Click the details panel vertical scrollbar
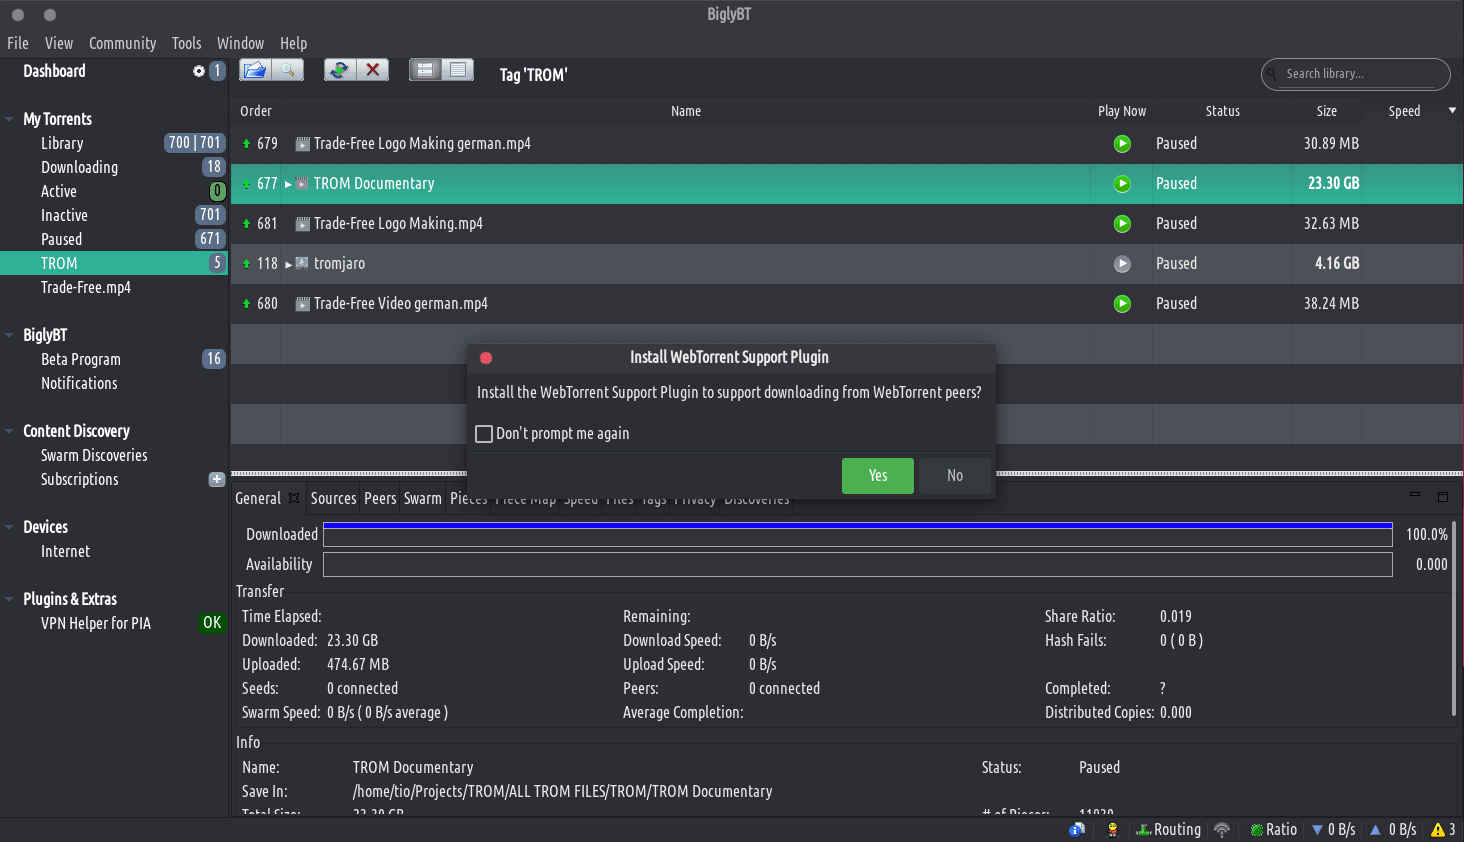The height and width of the screenshot is (842, 1464). 1454,618
